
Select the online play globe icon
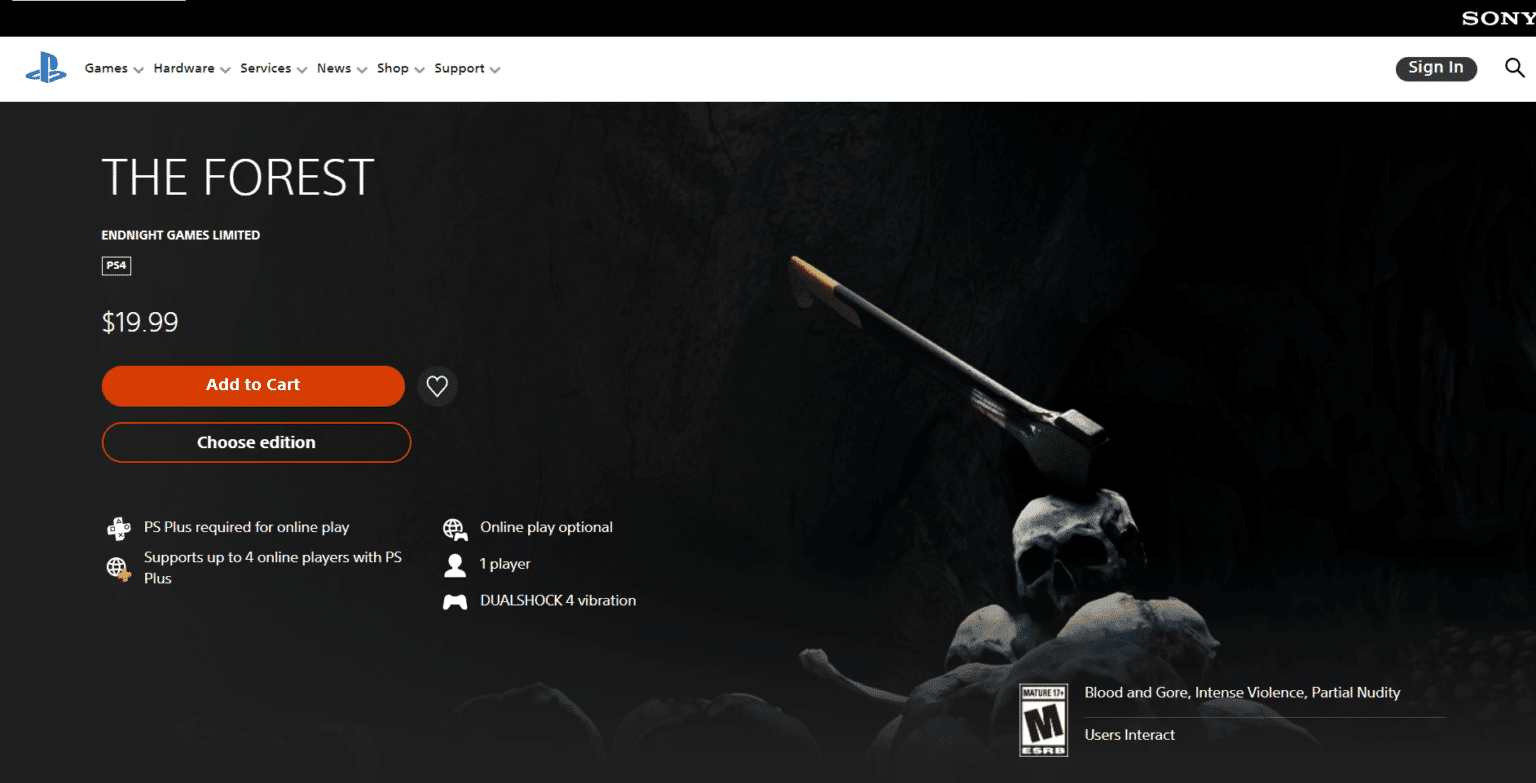click(455, 527)
